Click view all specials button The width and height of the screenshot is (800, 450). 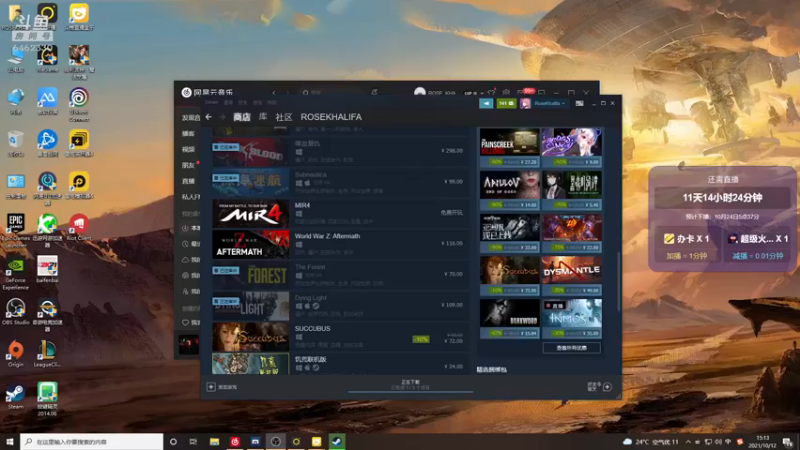point(571,348)
